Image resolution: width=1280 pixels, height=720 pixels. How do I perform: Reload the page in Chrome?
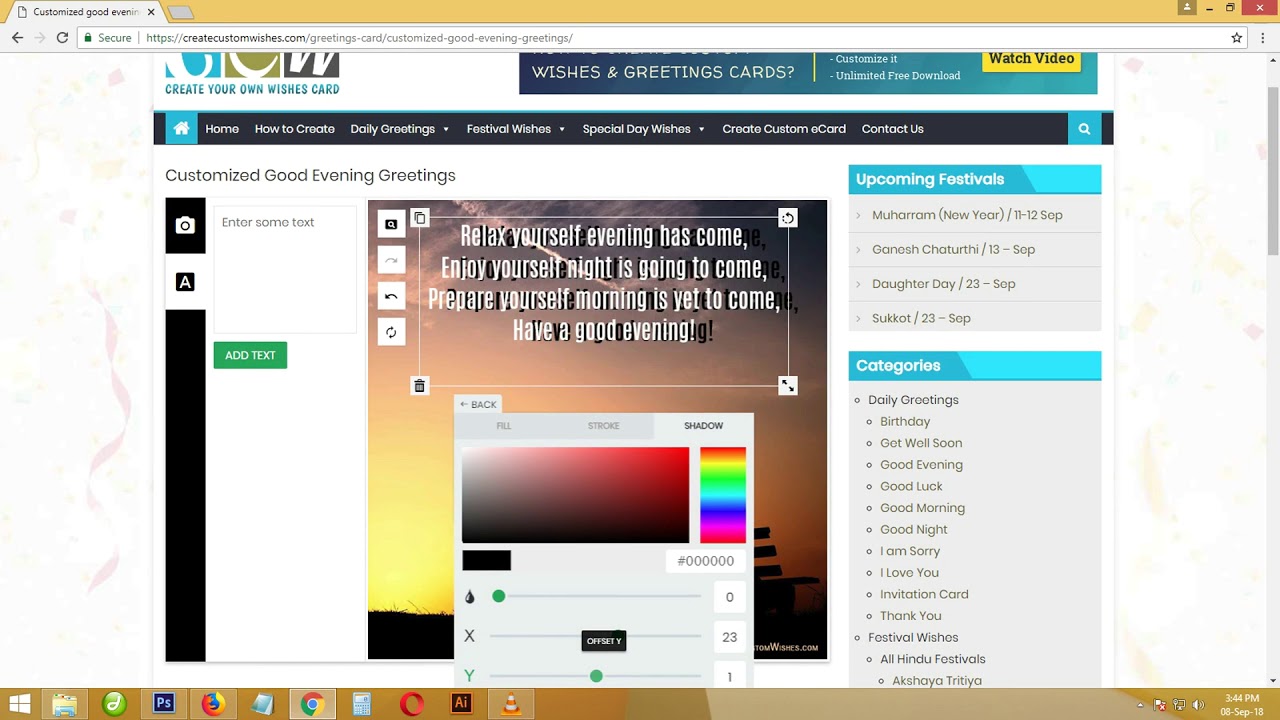(62, 38)
